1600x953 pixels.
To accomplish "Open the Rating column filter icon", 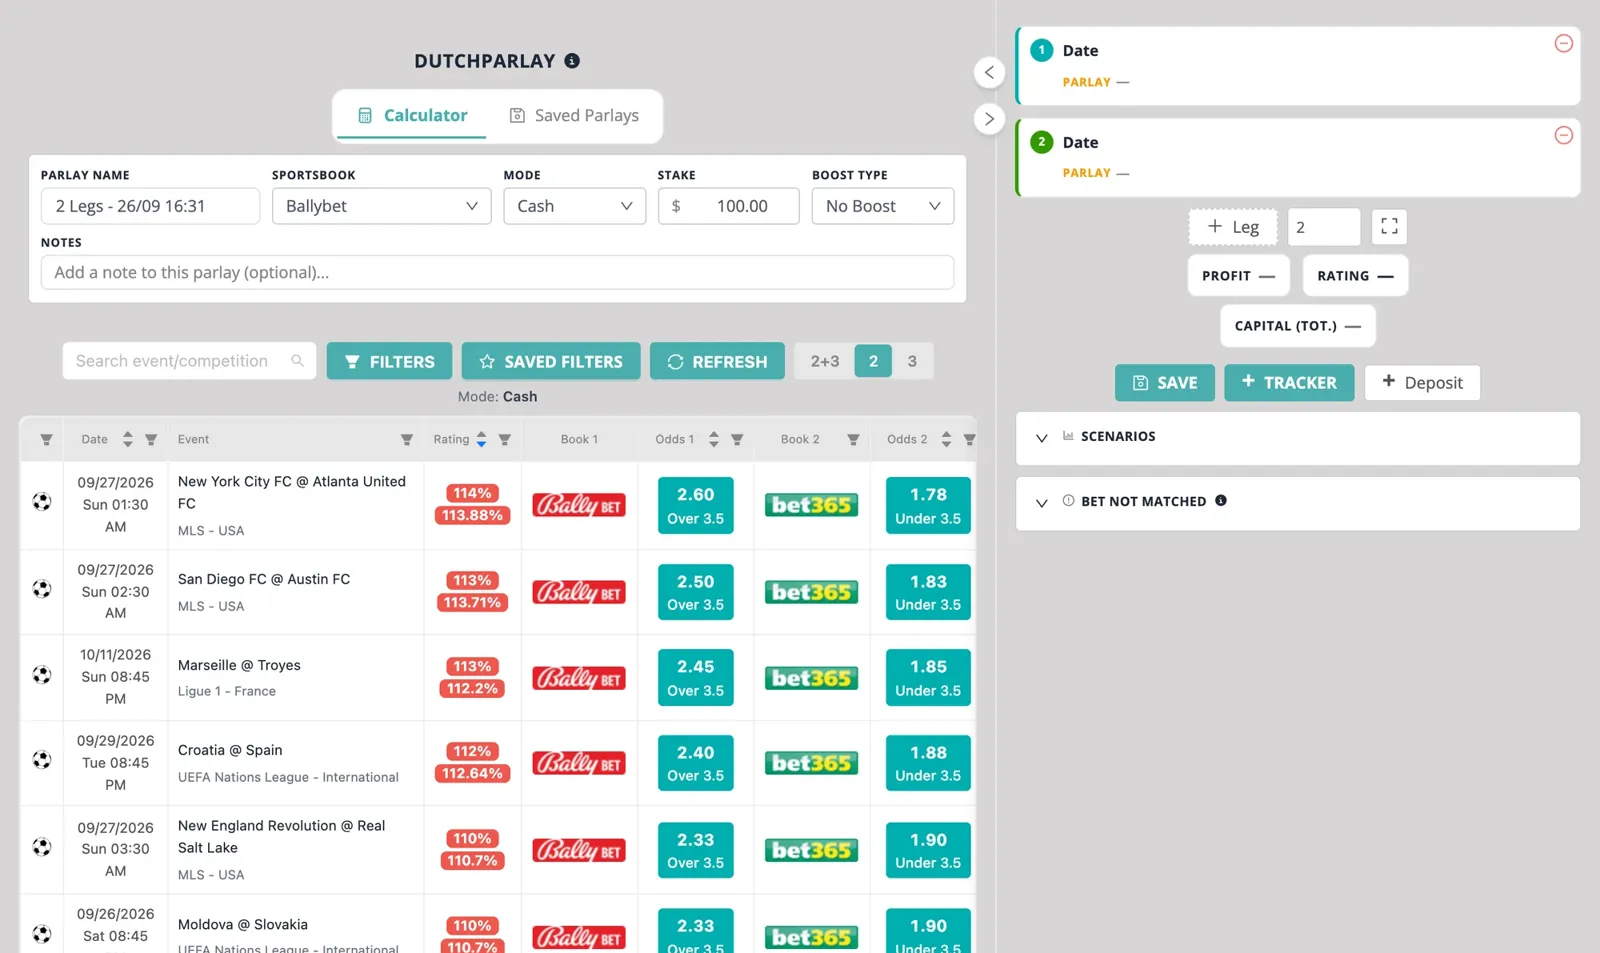I will (505, 439).
